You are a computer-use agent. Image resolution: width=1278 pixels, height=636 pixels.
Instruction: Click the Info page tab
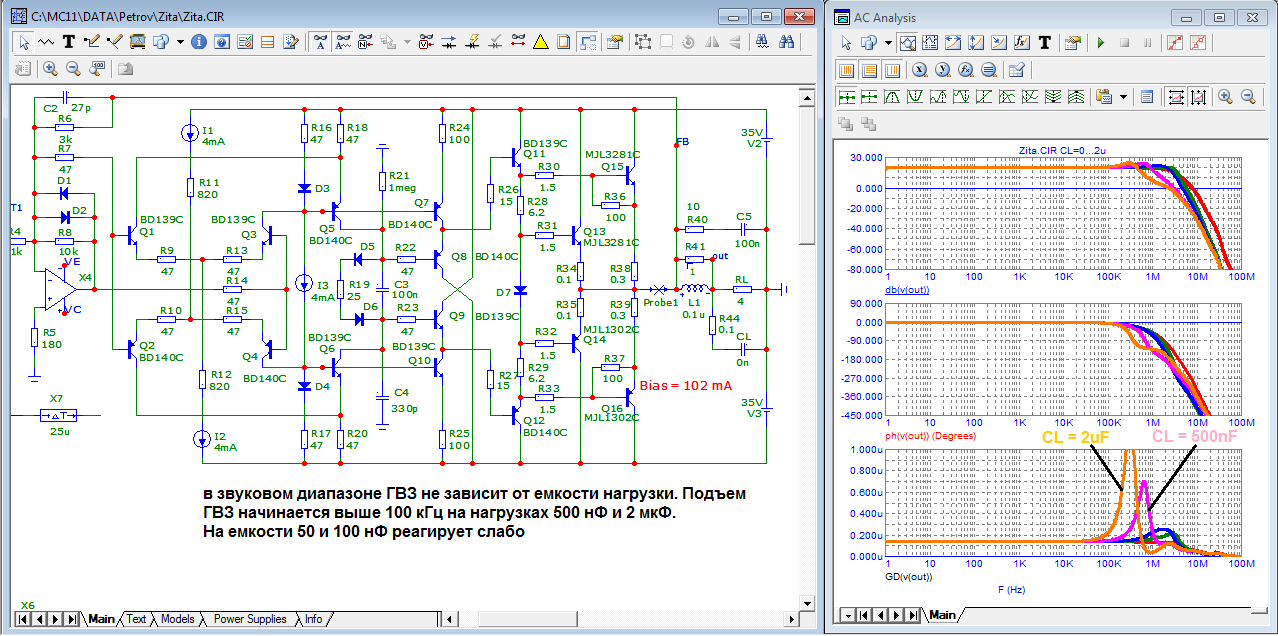314,620
